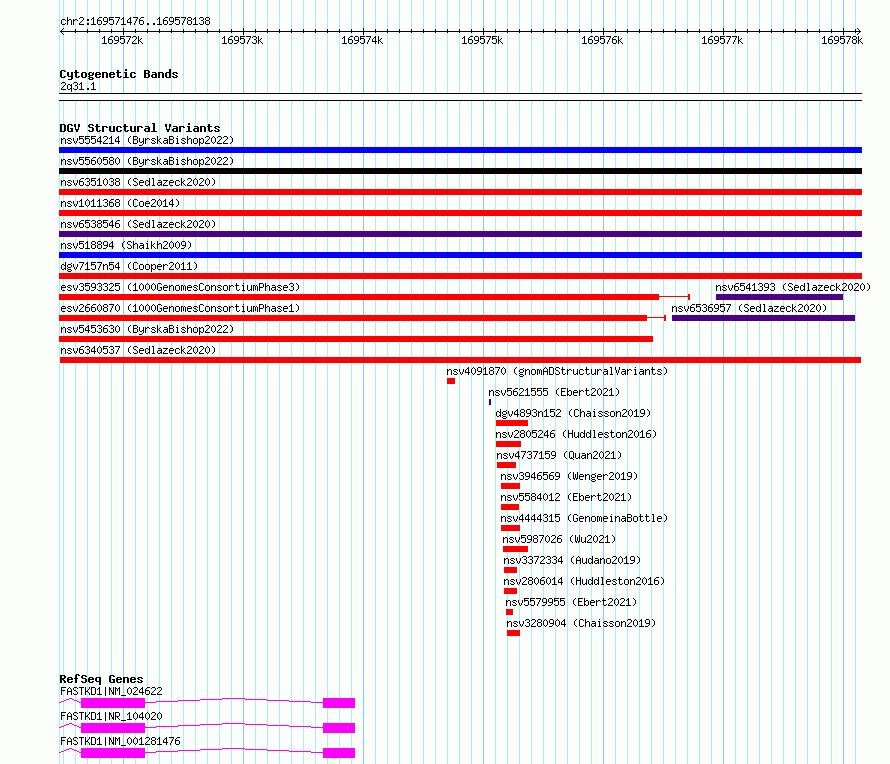Select the purple bar under nsv6536957
Viewport: 890px width, 764px height.
(763, 318)
